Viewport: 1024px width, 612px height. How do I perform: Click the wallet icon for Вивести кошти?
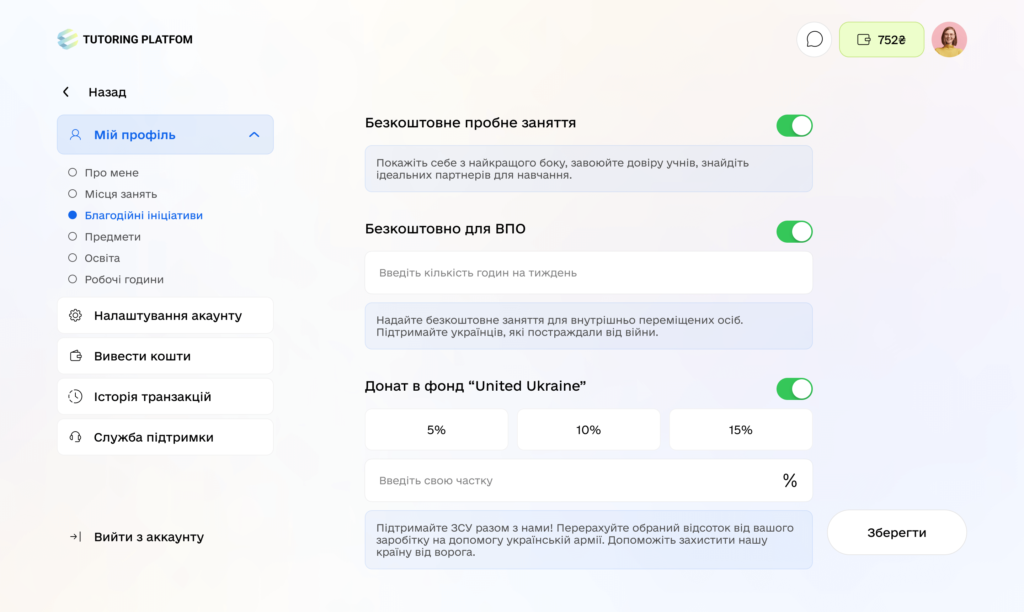[75, 356]
